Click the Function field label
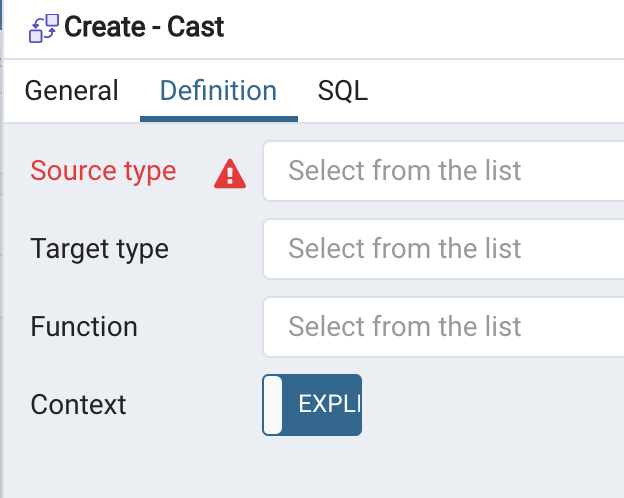This screenshot has height=498, width=624. click(84, 326)
